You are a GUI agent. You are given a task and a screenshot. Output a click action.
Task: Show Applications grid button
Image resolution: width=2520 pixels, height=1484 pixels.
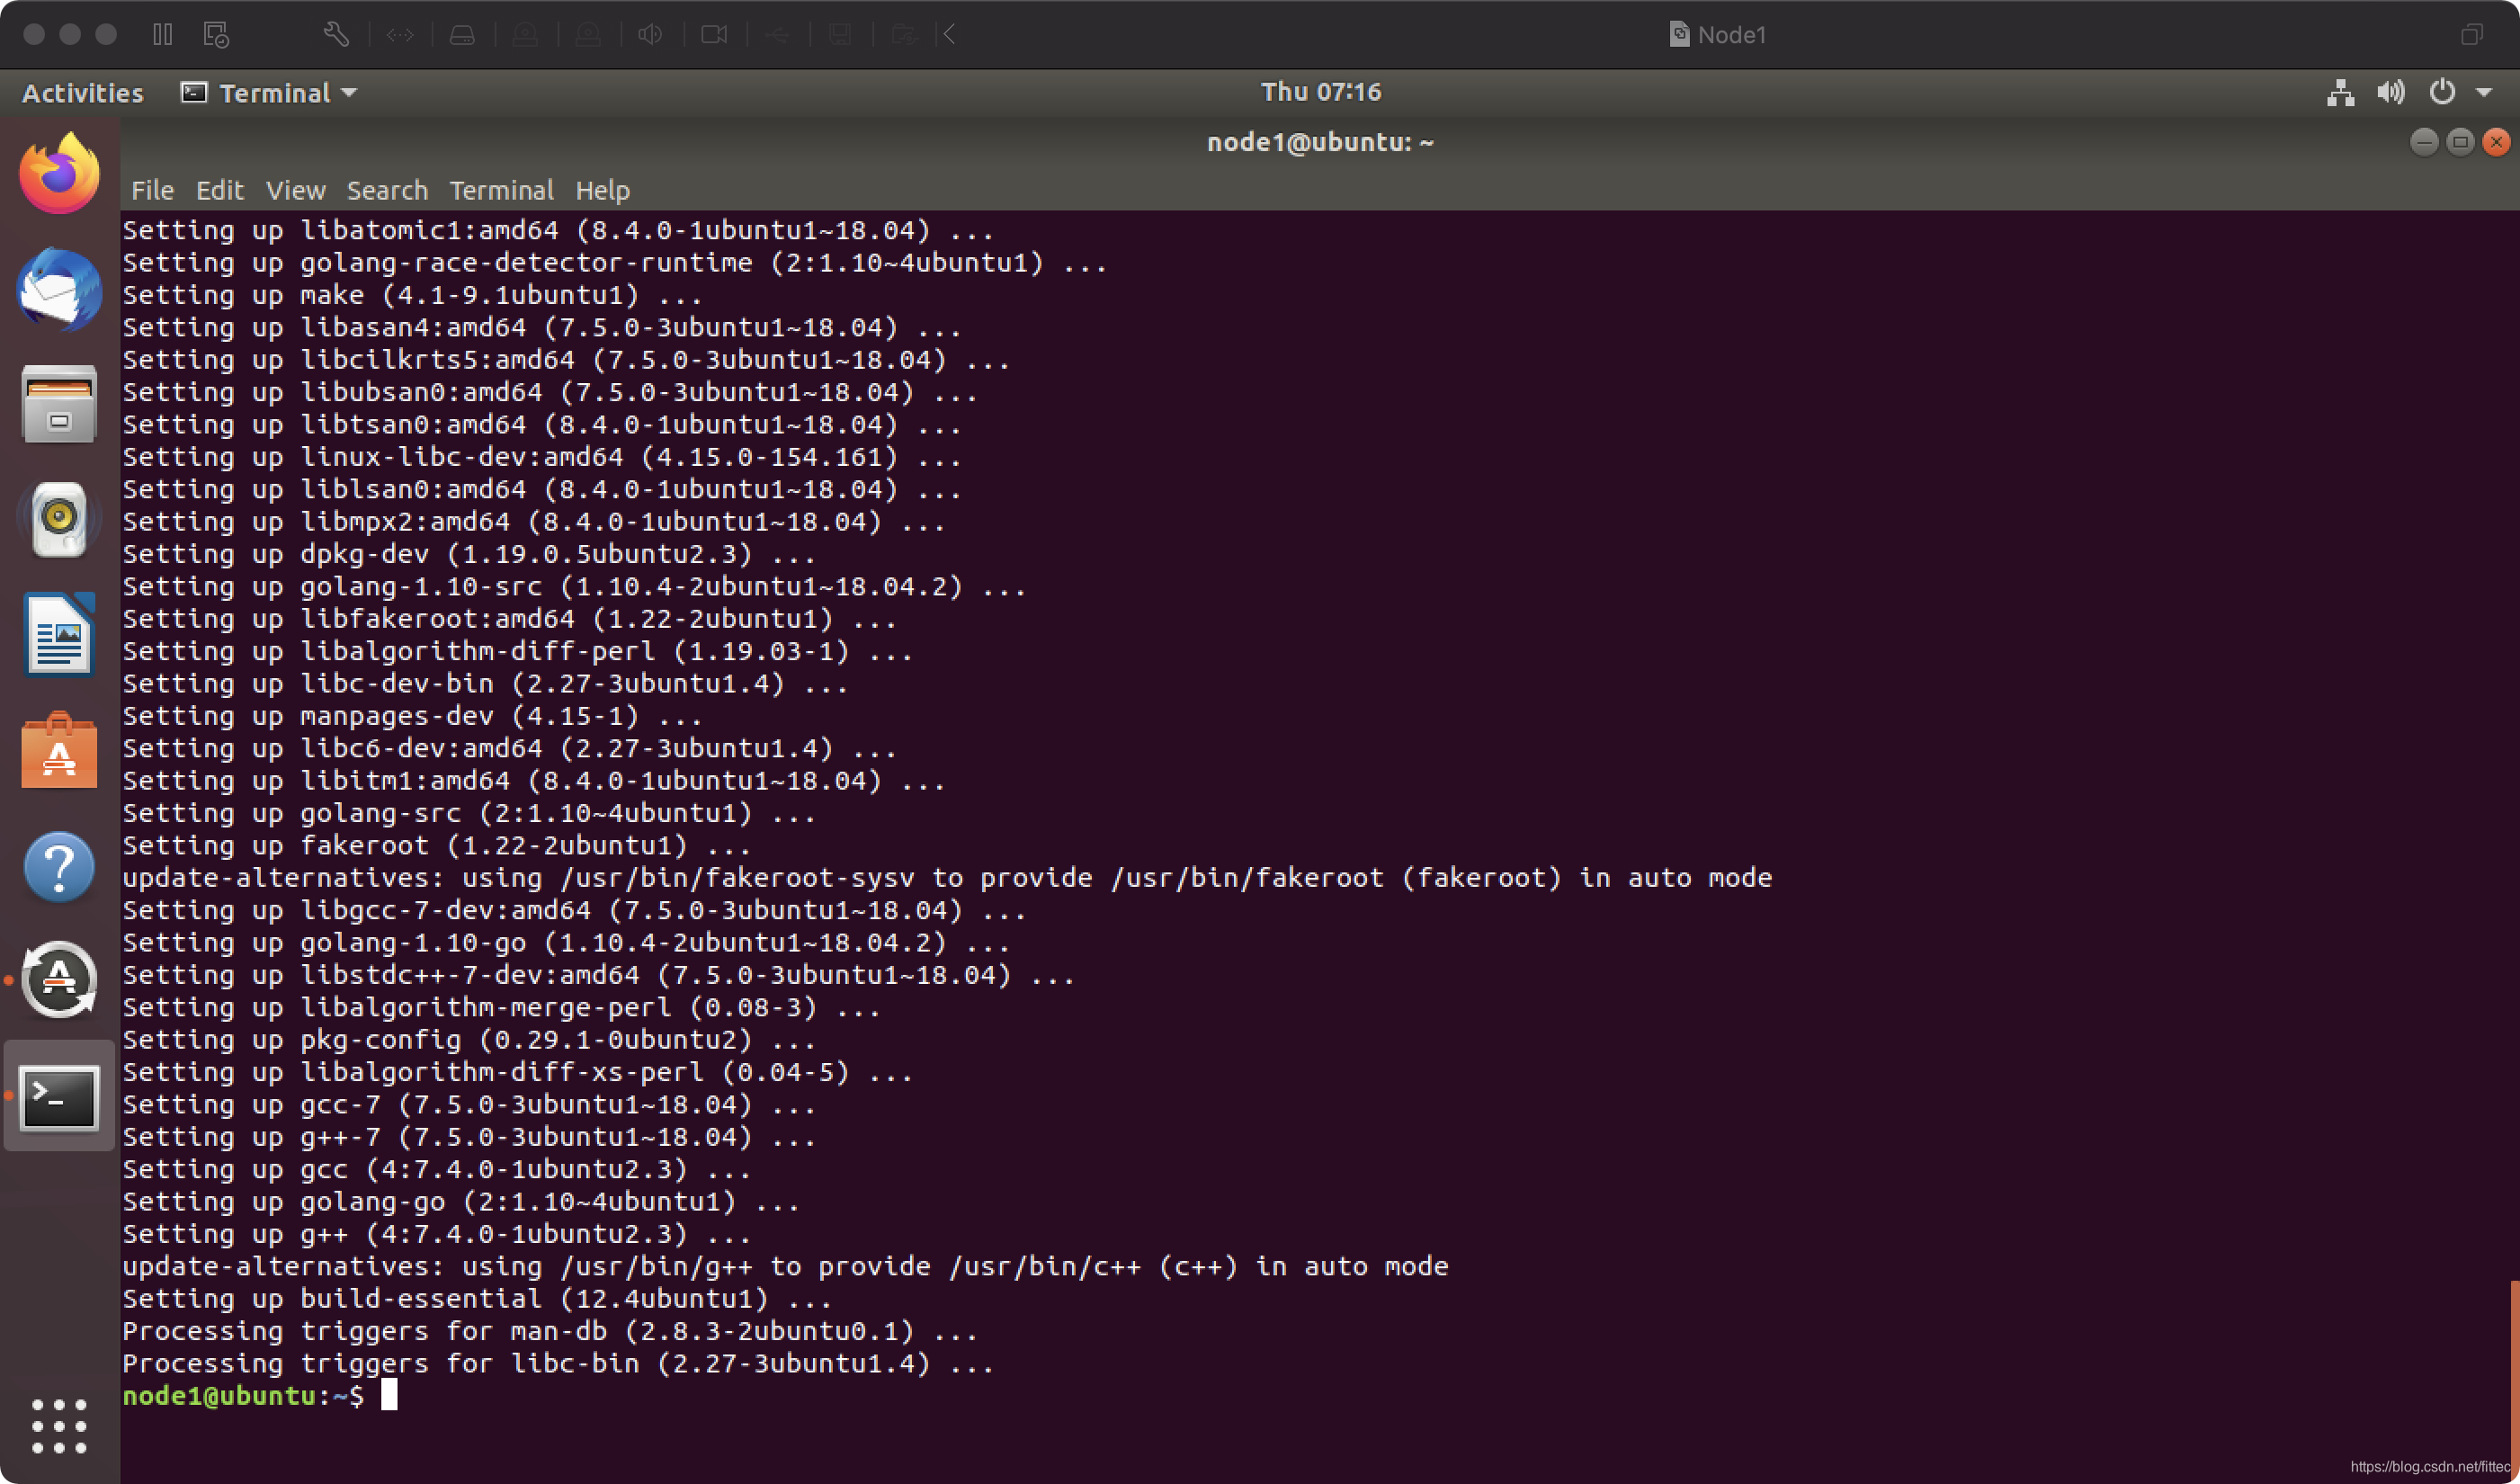coord(59,1426)
